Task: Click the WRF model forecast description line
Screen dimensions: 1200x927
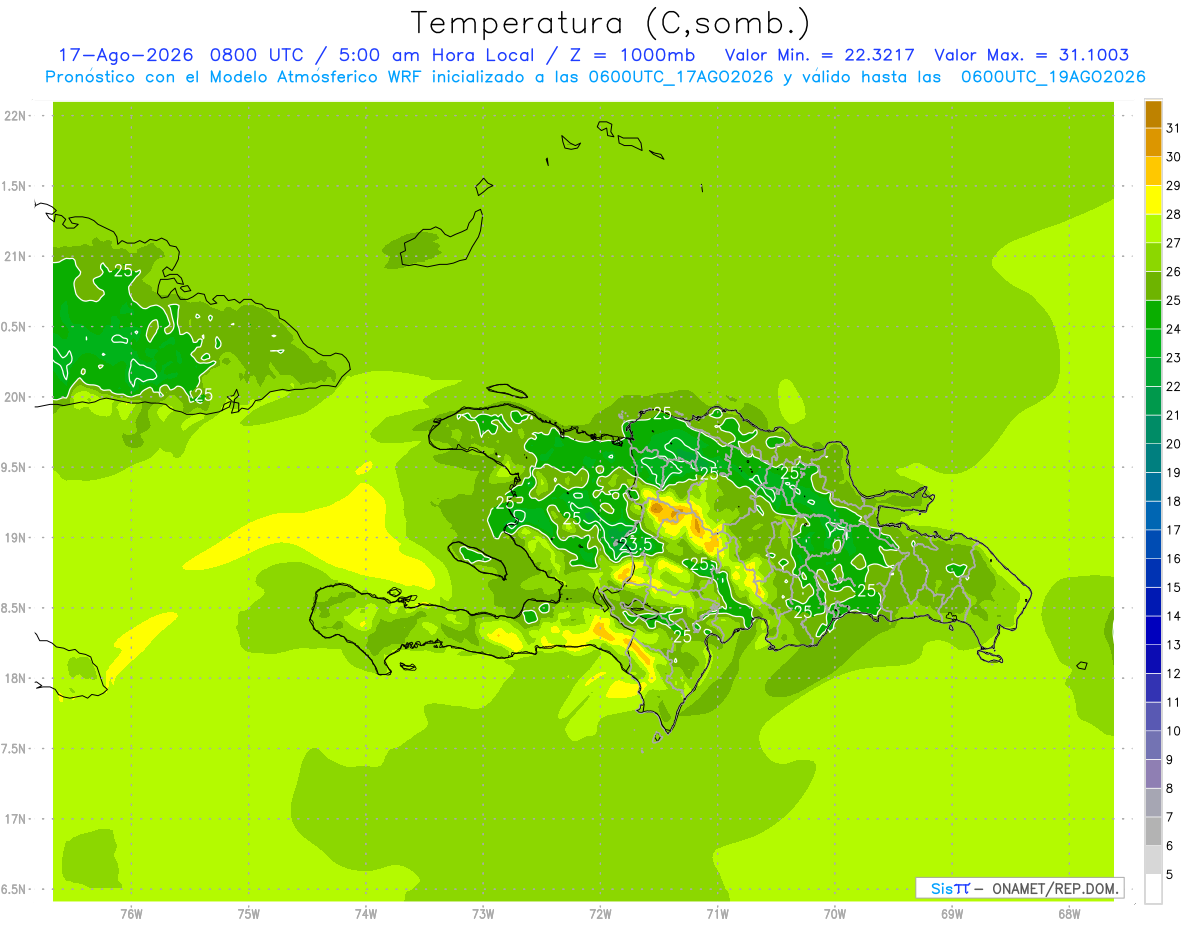Action: (x=595, y=77)
